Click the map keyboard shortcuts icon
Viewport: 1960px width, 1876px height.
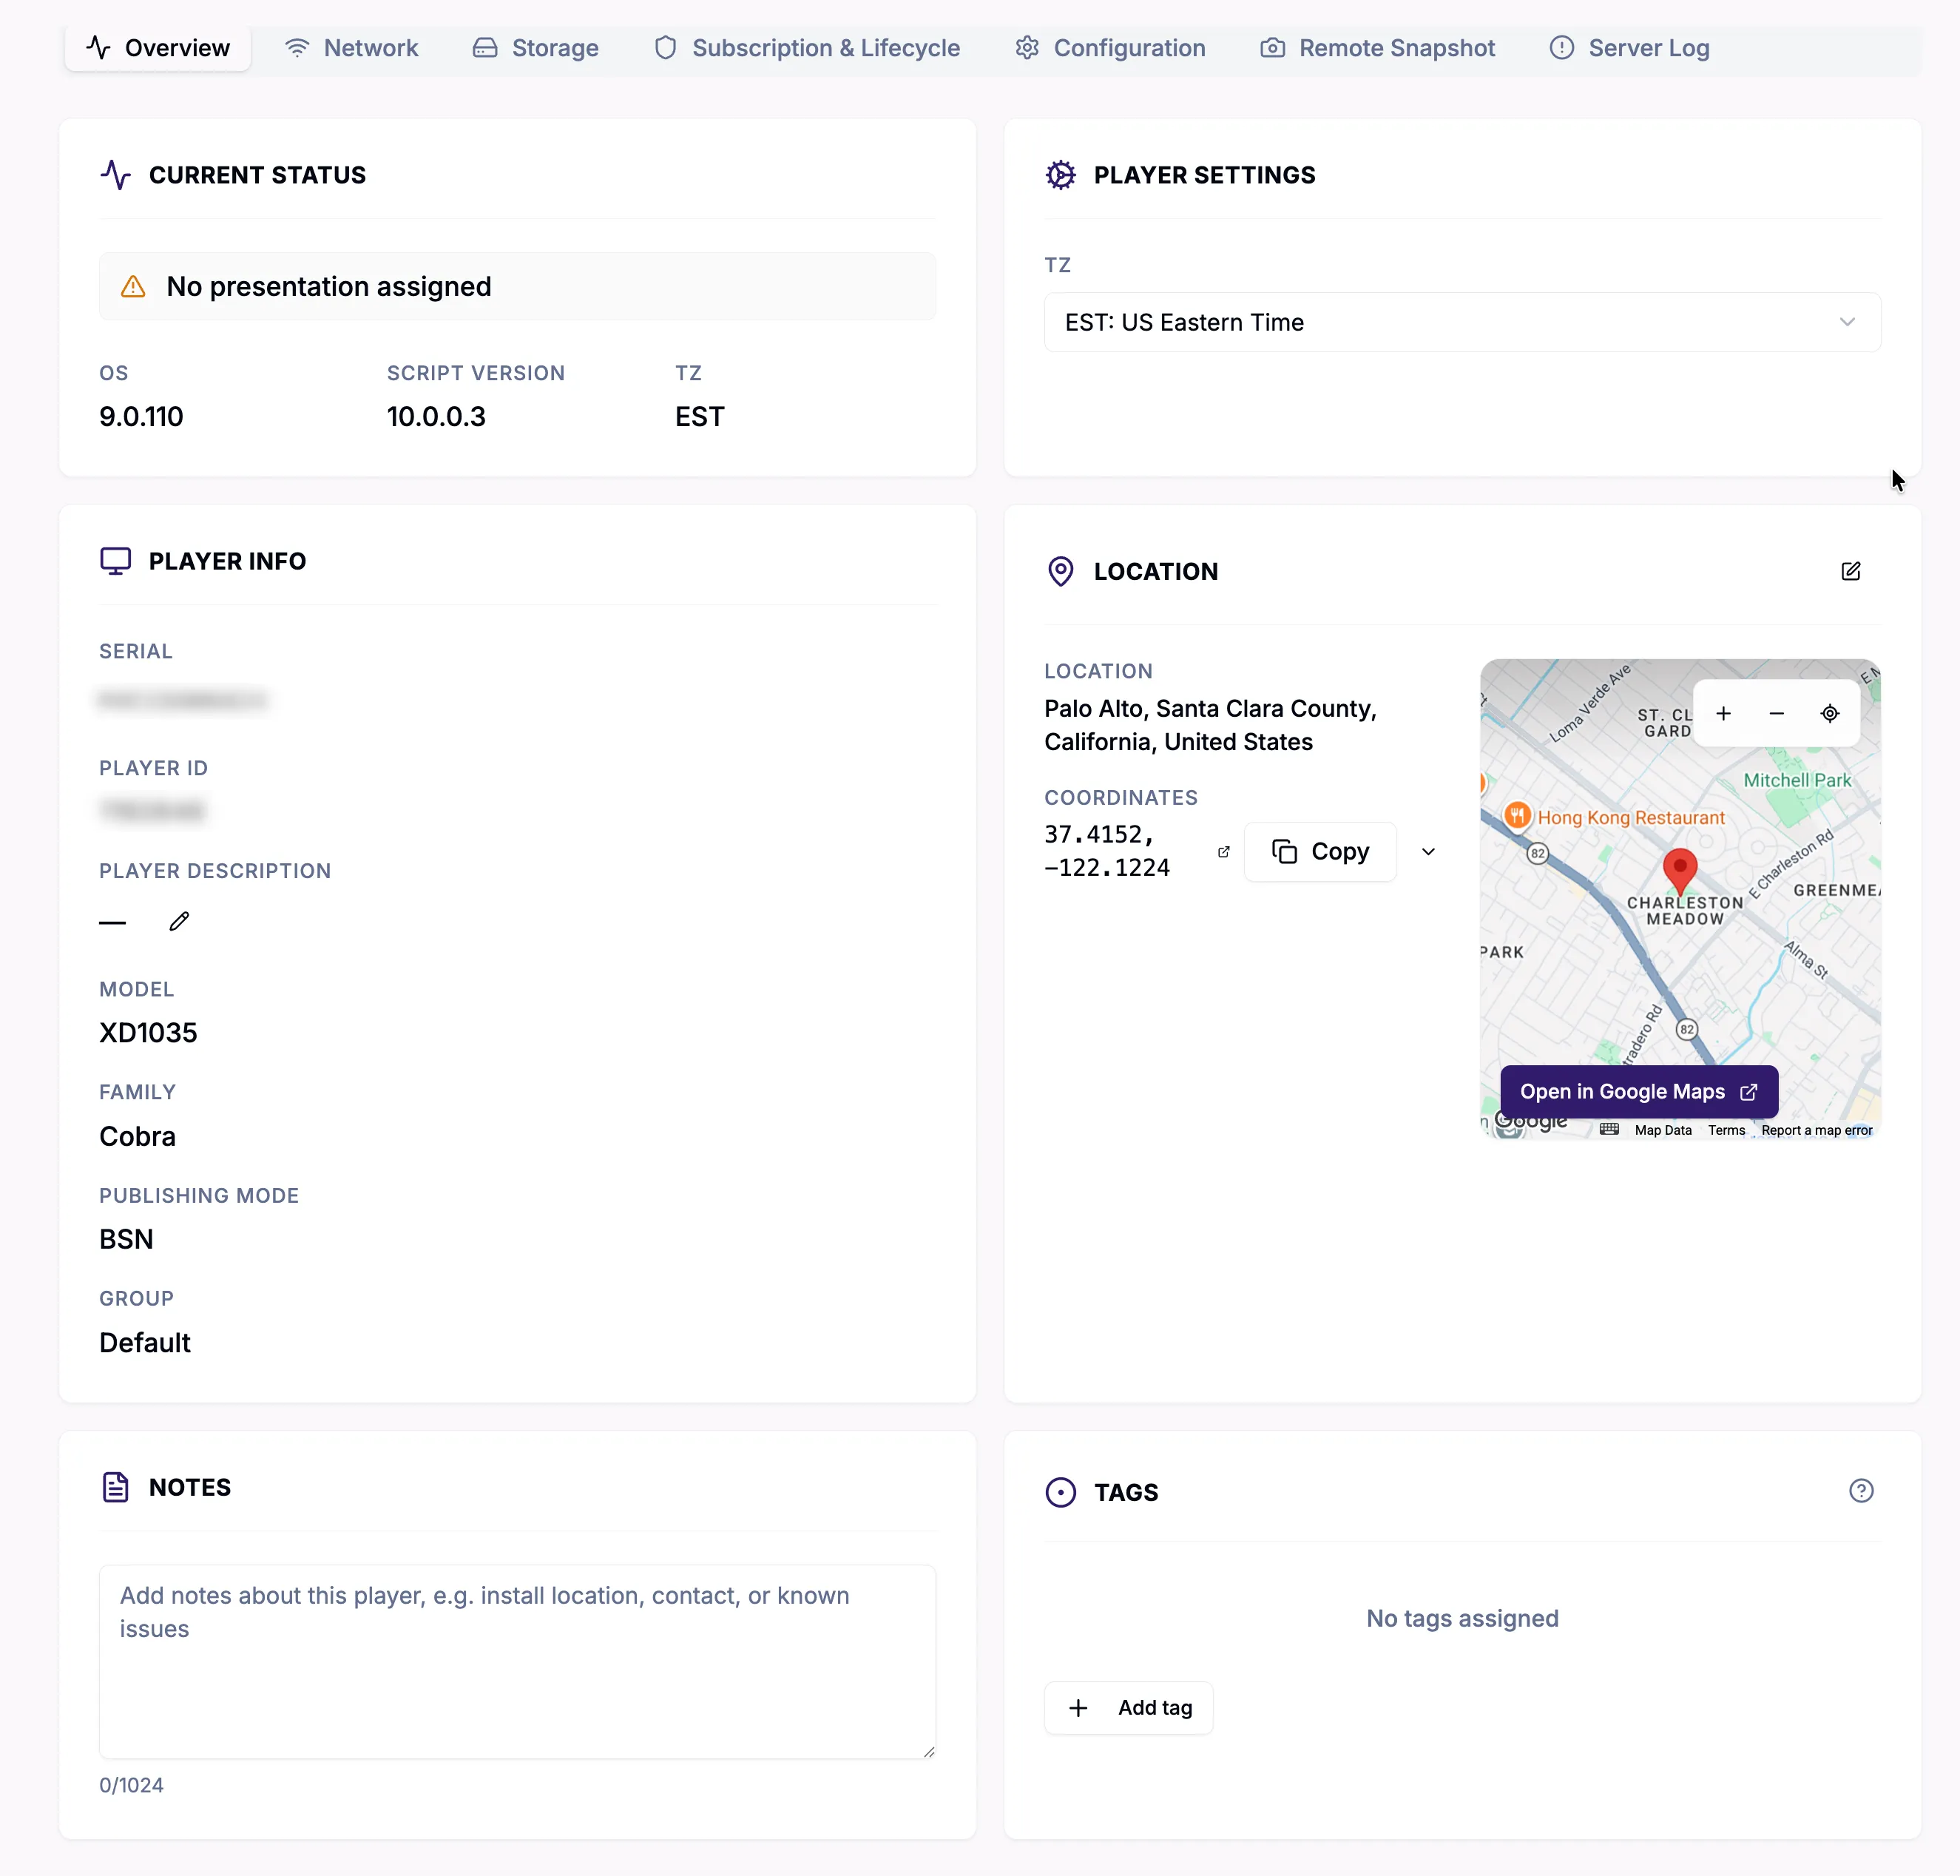point(1608,1129)
